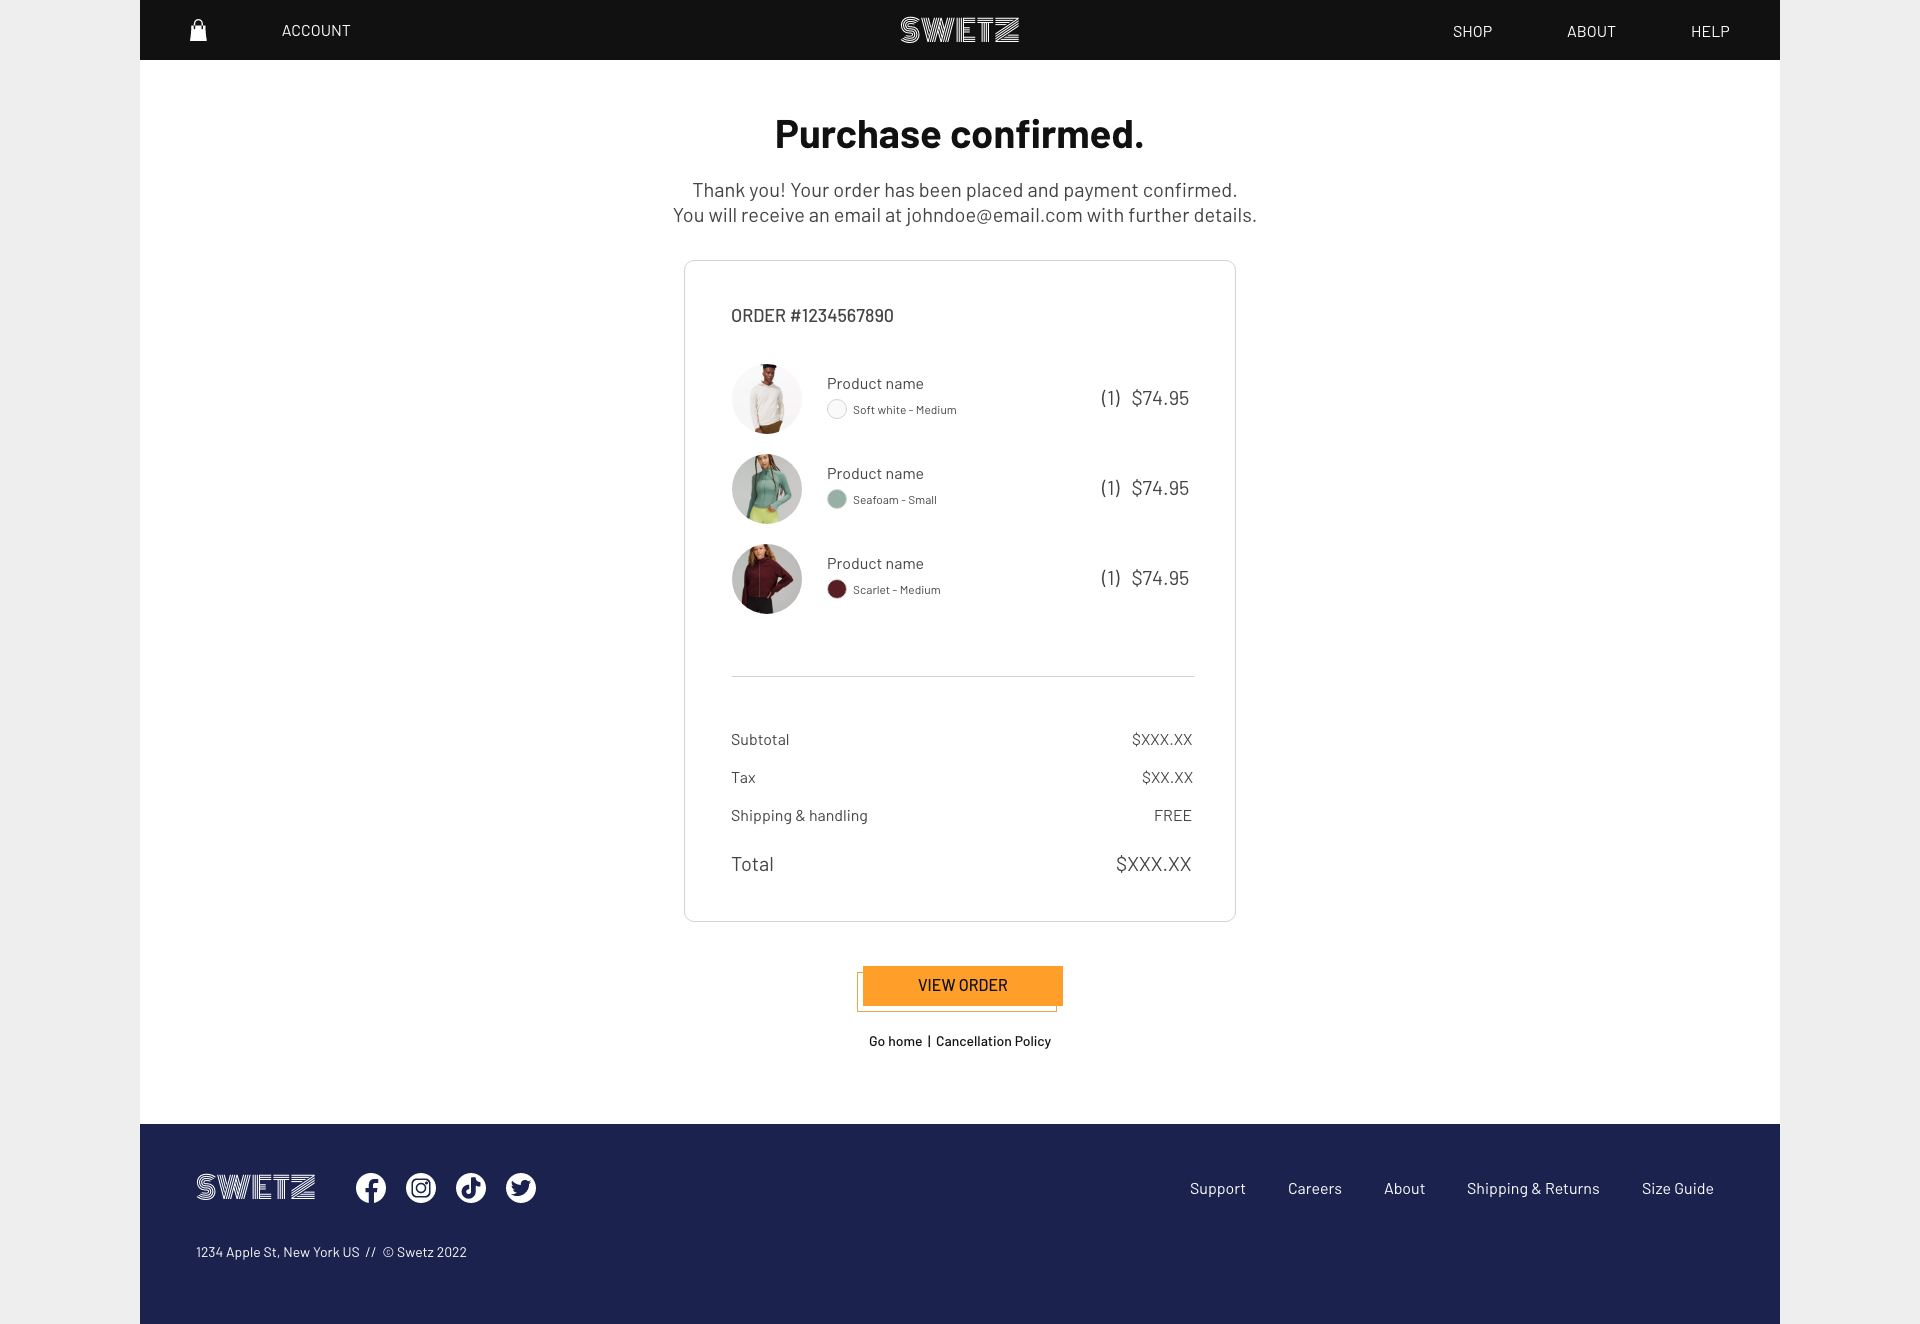
Task: Go to SHOP in the navigation
Action: [x=1472, y=32]
